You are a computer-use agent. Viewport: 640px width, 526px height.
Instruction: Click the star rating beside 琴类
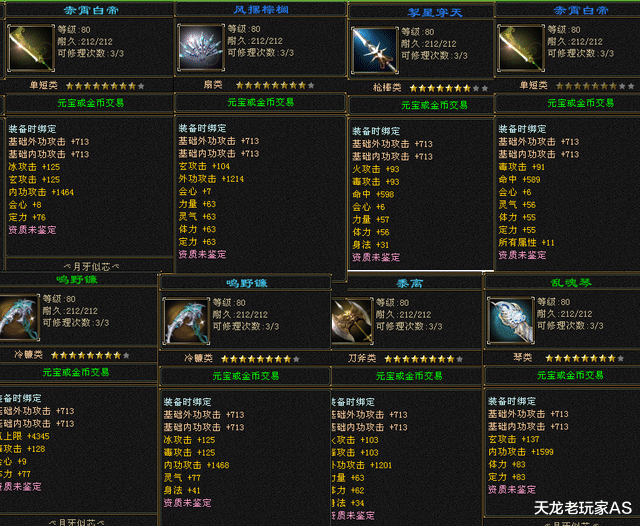click(585, 358)
